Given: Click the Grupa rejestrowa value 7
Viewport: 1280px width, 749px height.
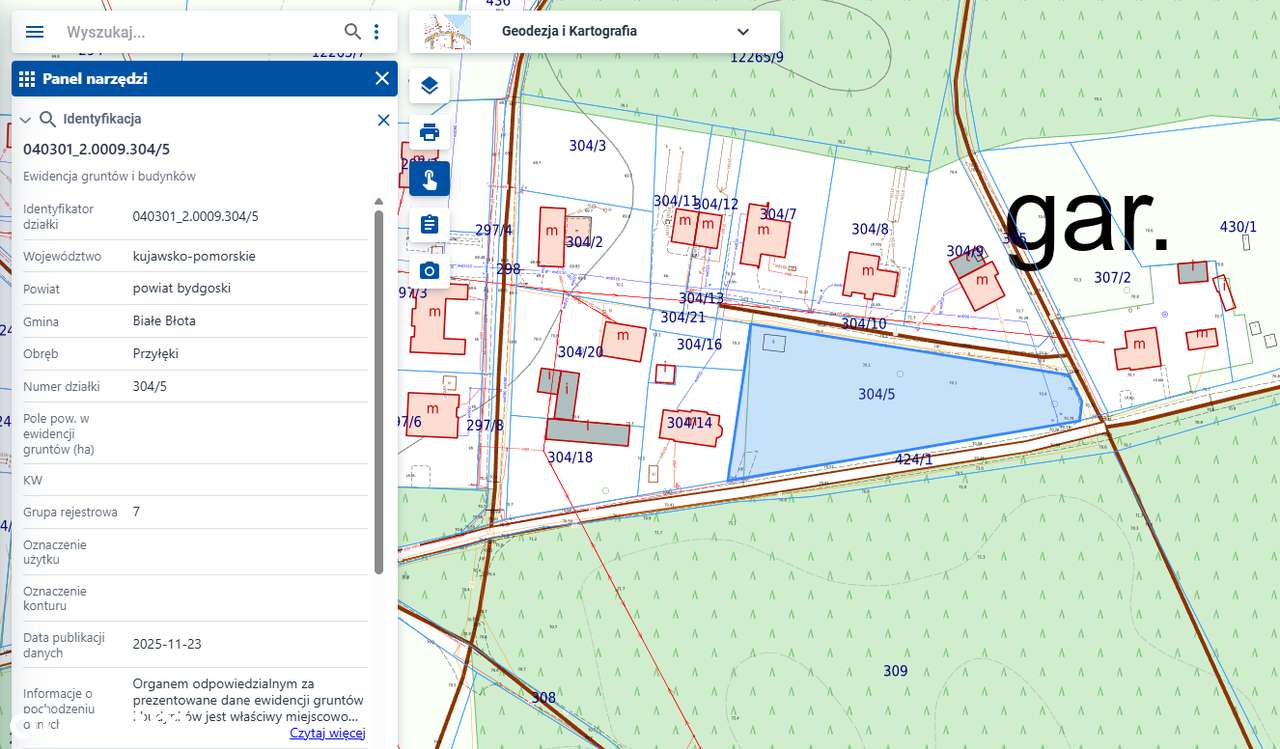Looking at the screenshot, I should [x=136, y=512].
